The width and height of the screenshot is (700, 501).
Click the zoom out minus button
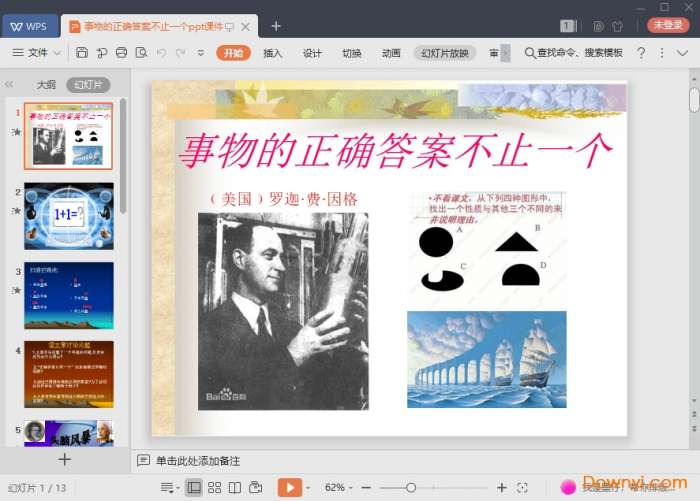[366, 488]
